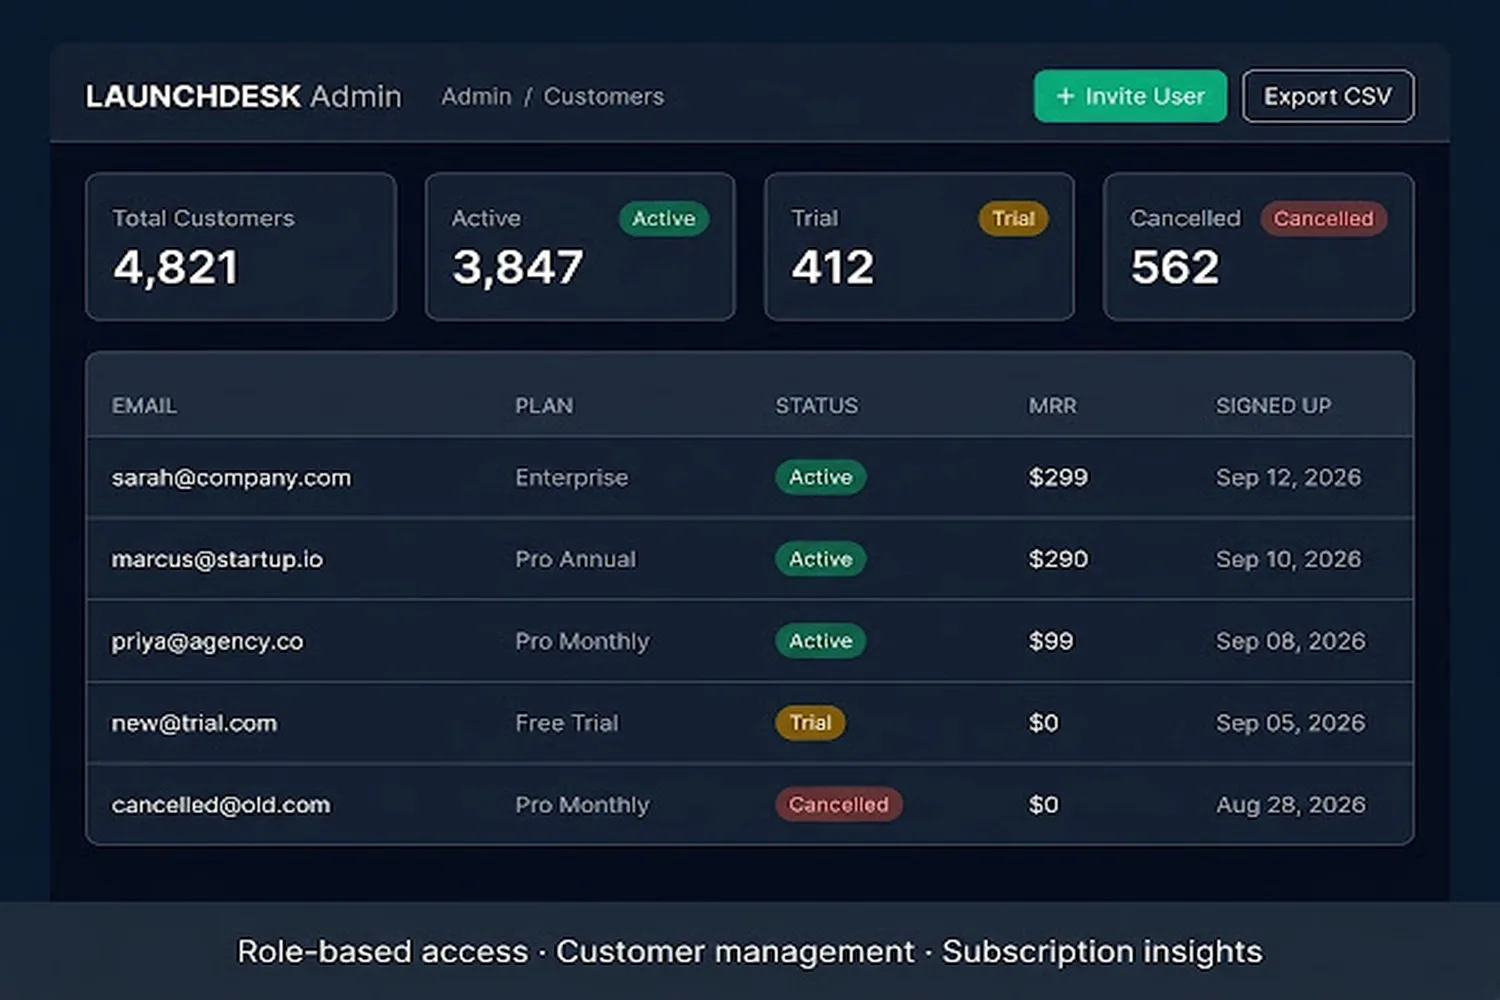Select the Enterprise plan cell
The image size is (1500, 1000).
coord(572,478)
